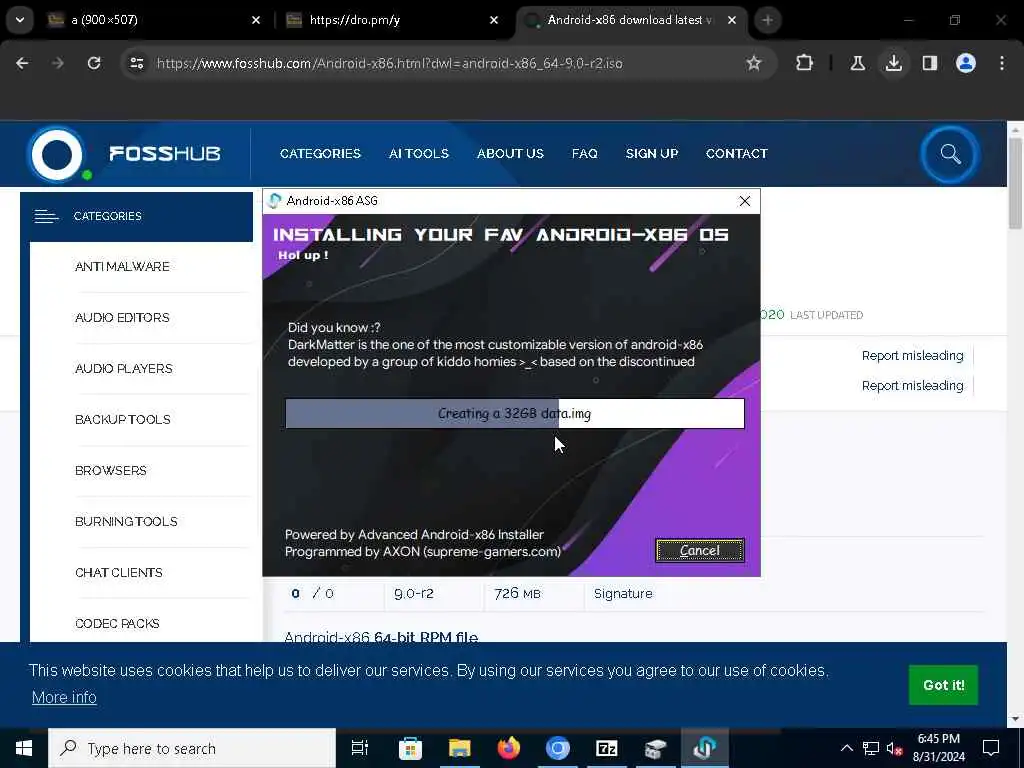Click the address bar URL
1024x768 pixels.
pyautogui.click(x=389, y=63)
